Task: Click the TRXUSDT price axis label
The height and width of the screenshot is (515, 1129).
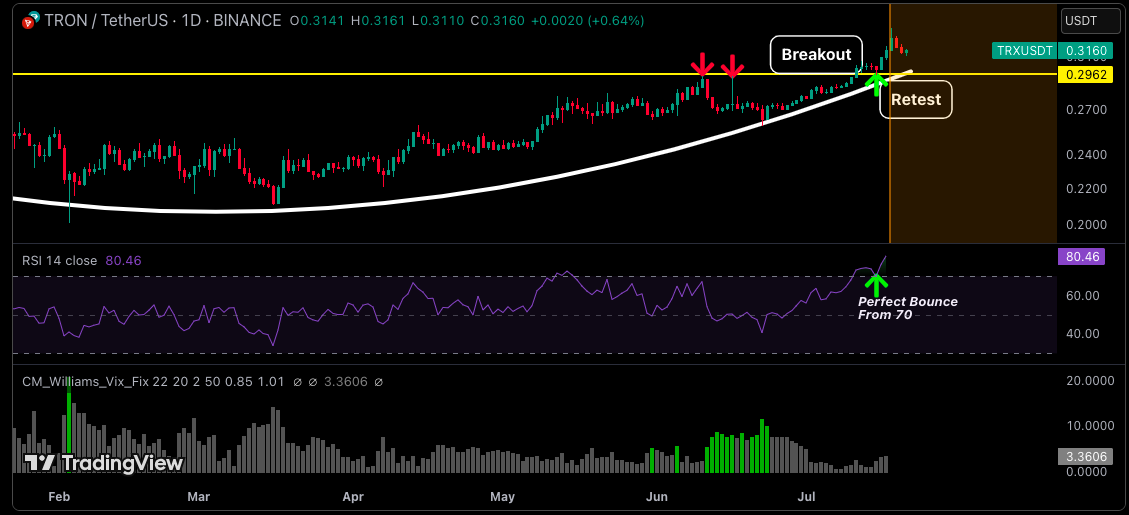Action: [x=1025, y=50]
